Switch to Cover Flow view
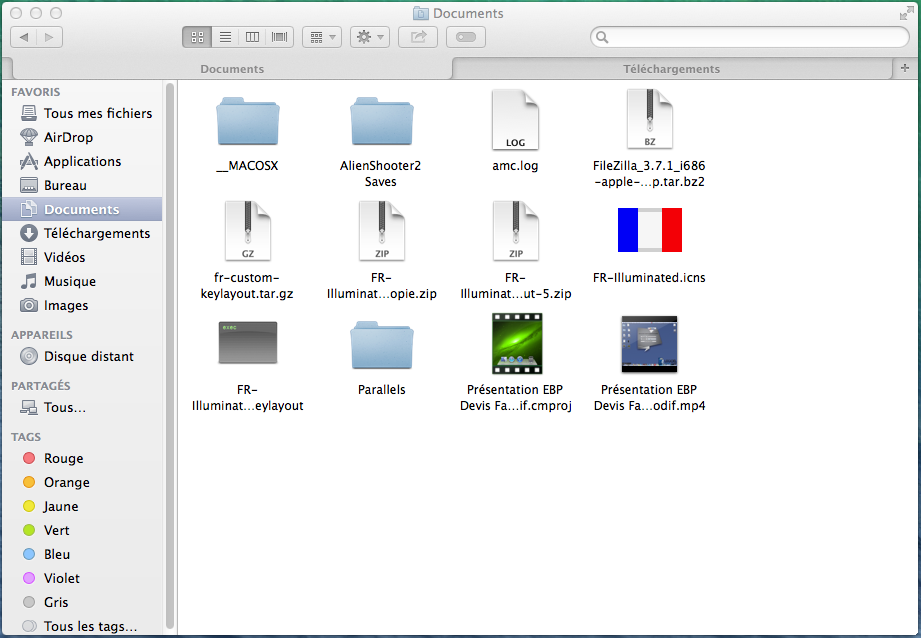Viewport: 921px width, 638px height. pos(279,37)
